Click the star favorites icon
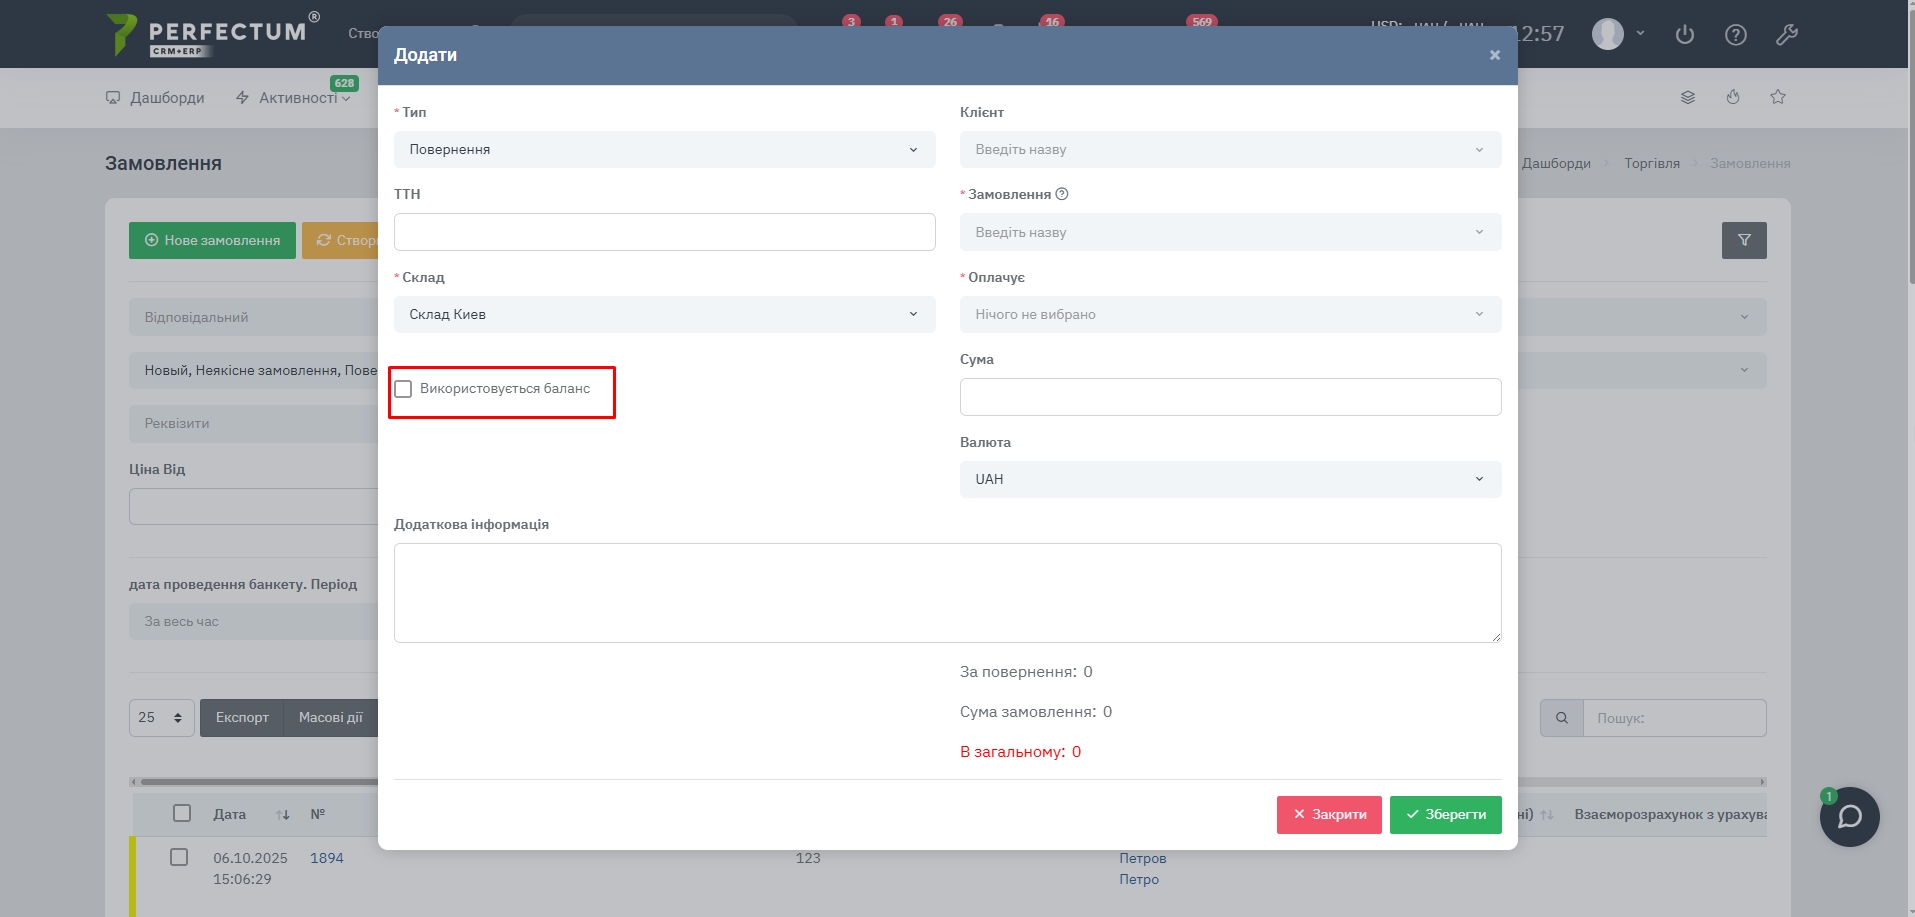The width and height of the screenshot is (1915, 917). click(1778, 97)
